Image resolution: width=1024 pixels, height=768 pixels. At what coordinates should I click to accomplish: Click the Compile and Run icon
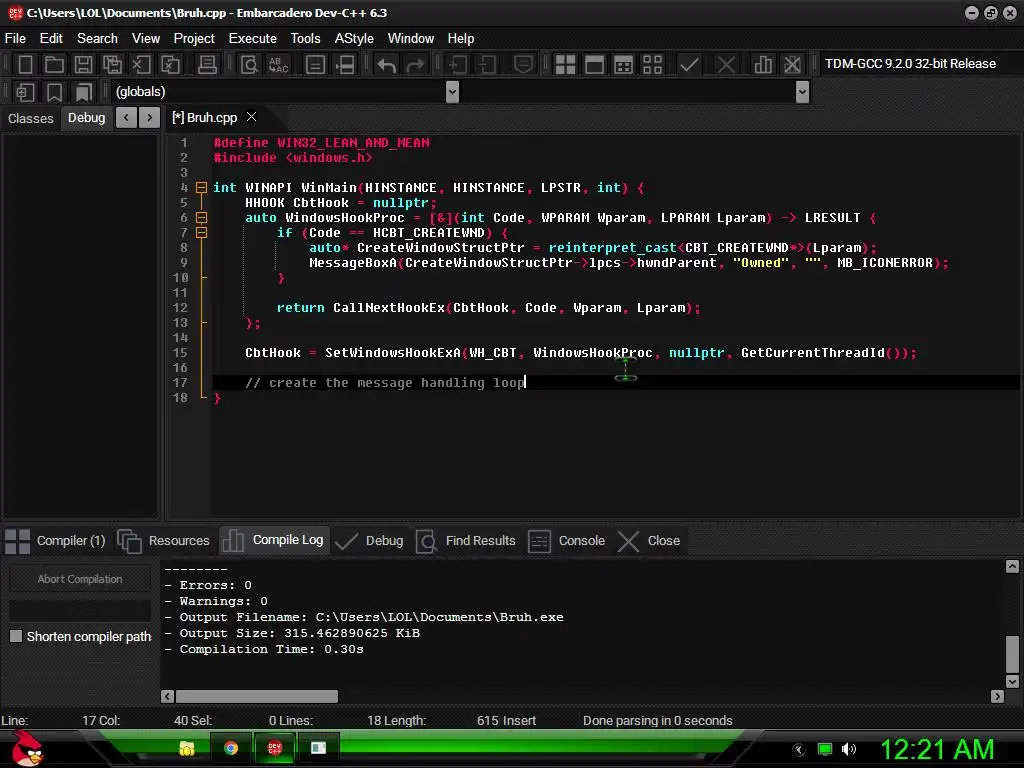coord(624,64)
